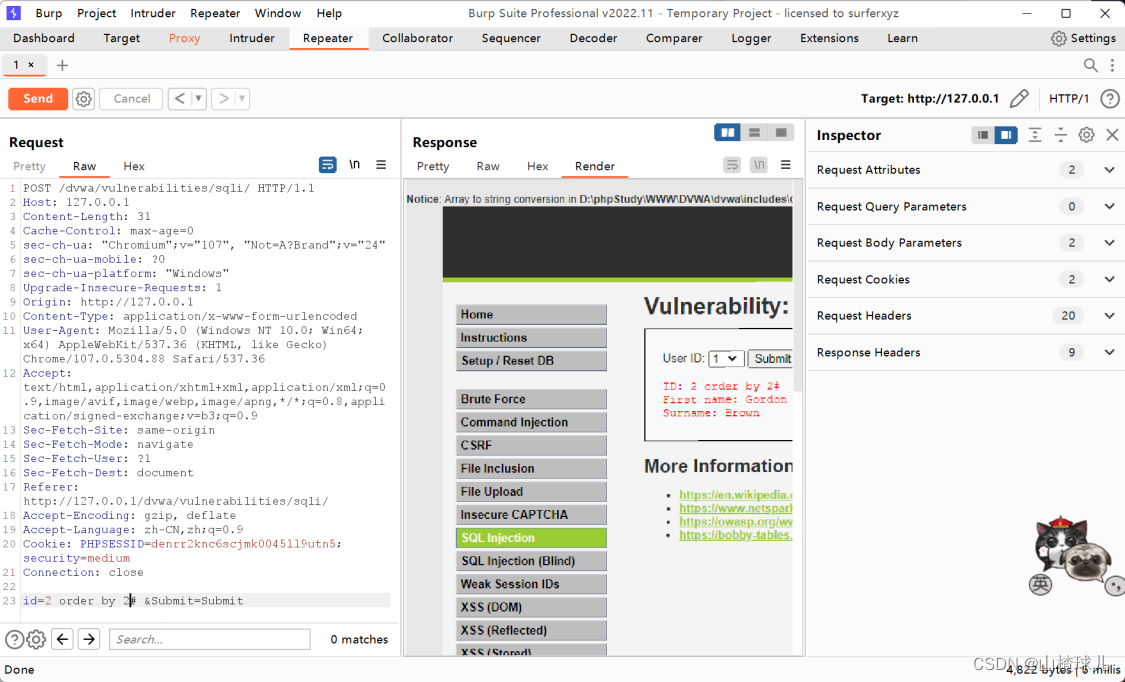Open search help question icon at bottom
1125x682 pixels.
[14, 639]
